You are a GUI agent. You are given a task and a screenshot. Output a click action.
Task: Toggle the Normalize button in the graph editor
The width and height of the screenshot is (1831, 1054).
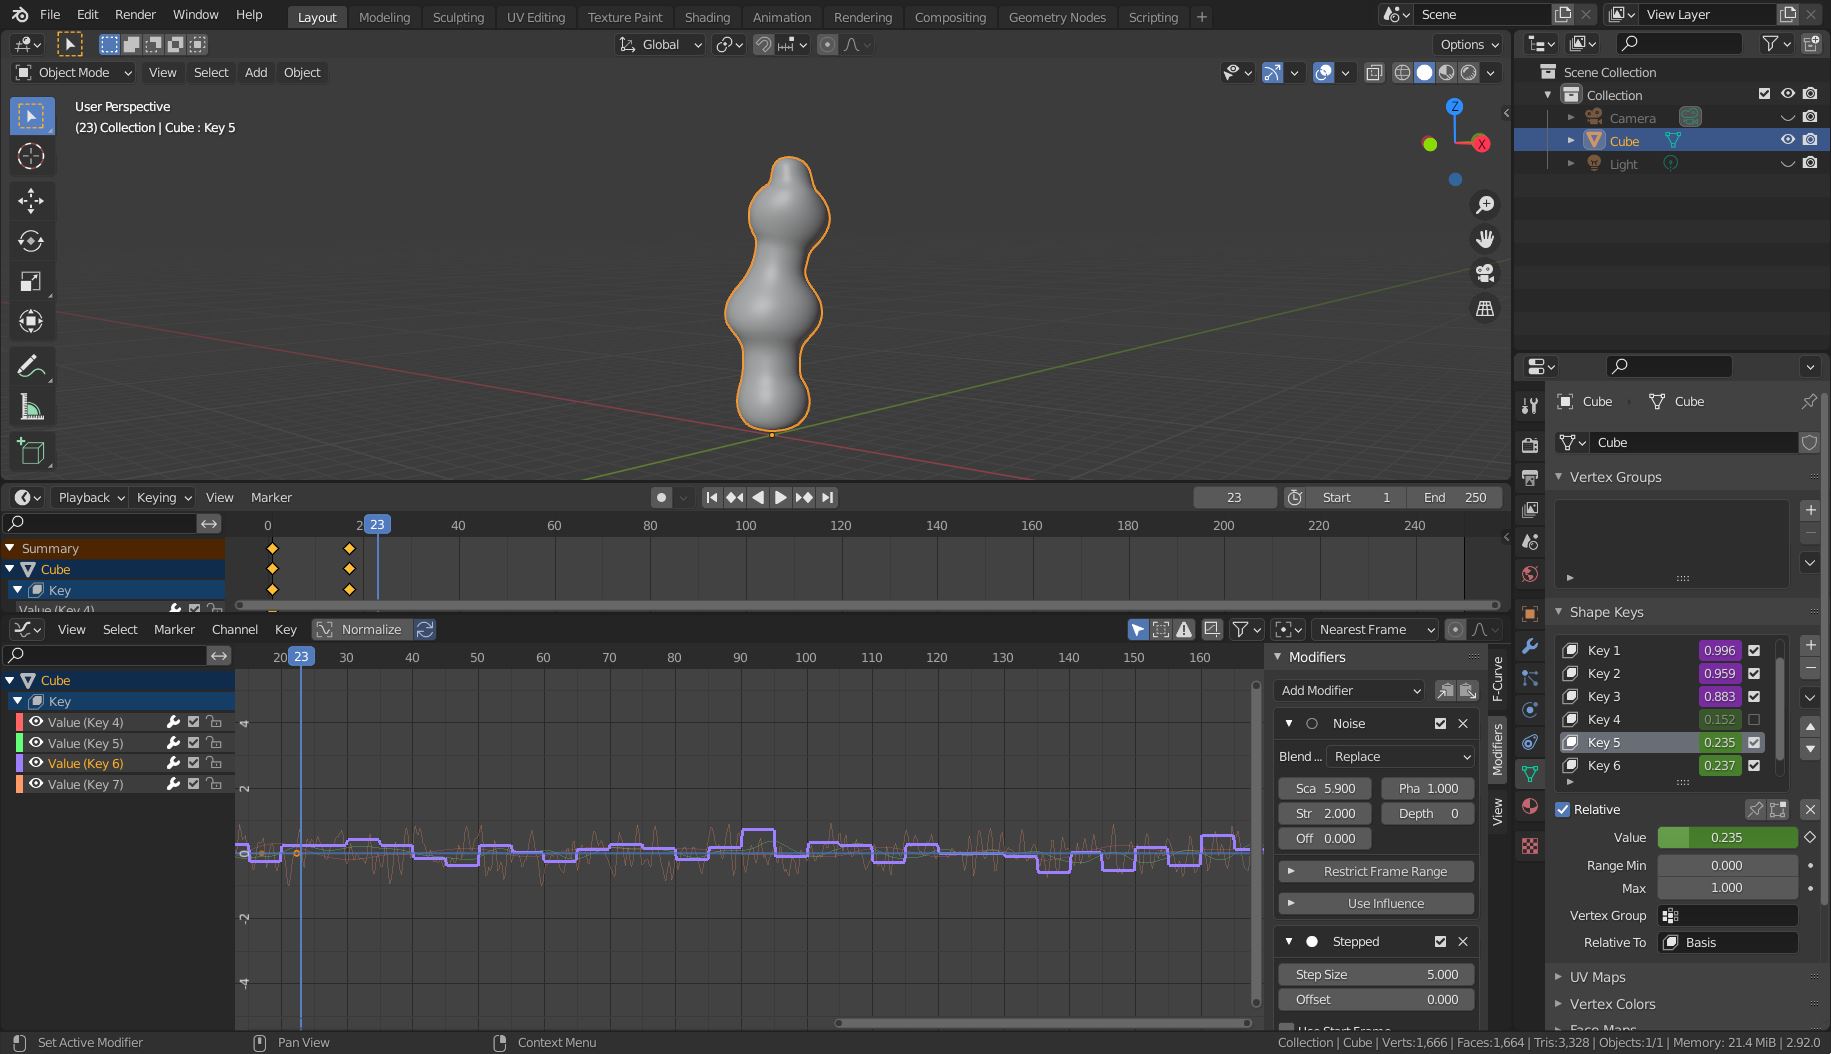360,629
